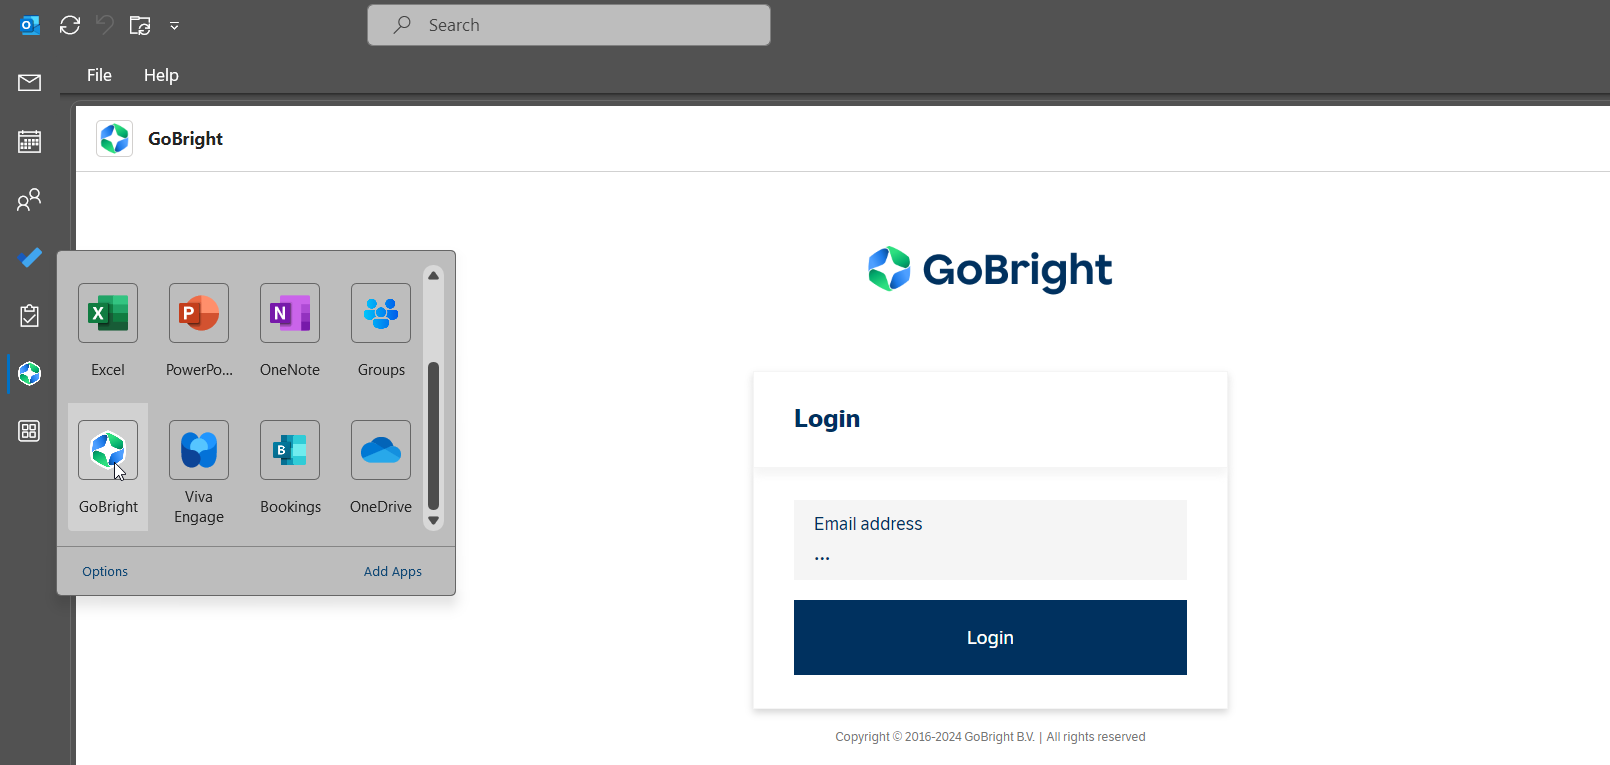The image size is (1610, 765).
Task: Open People contacts in the sidebar
Action: point(30,200)
